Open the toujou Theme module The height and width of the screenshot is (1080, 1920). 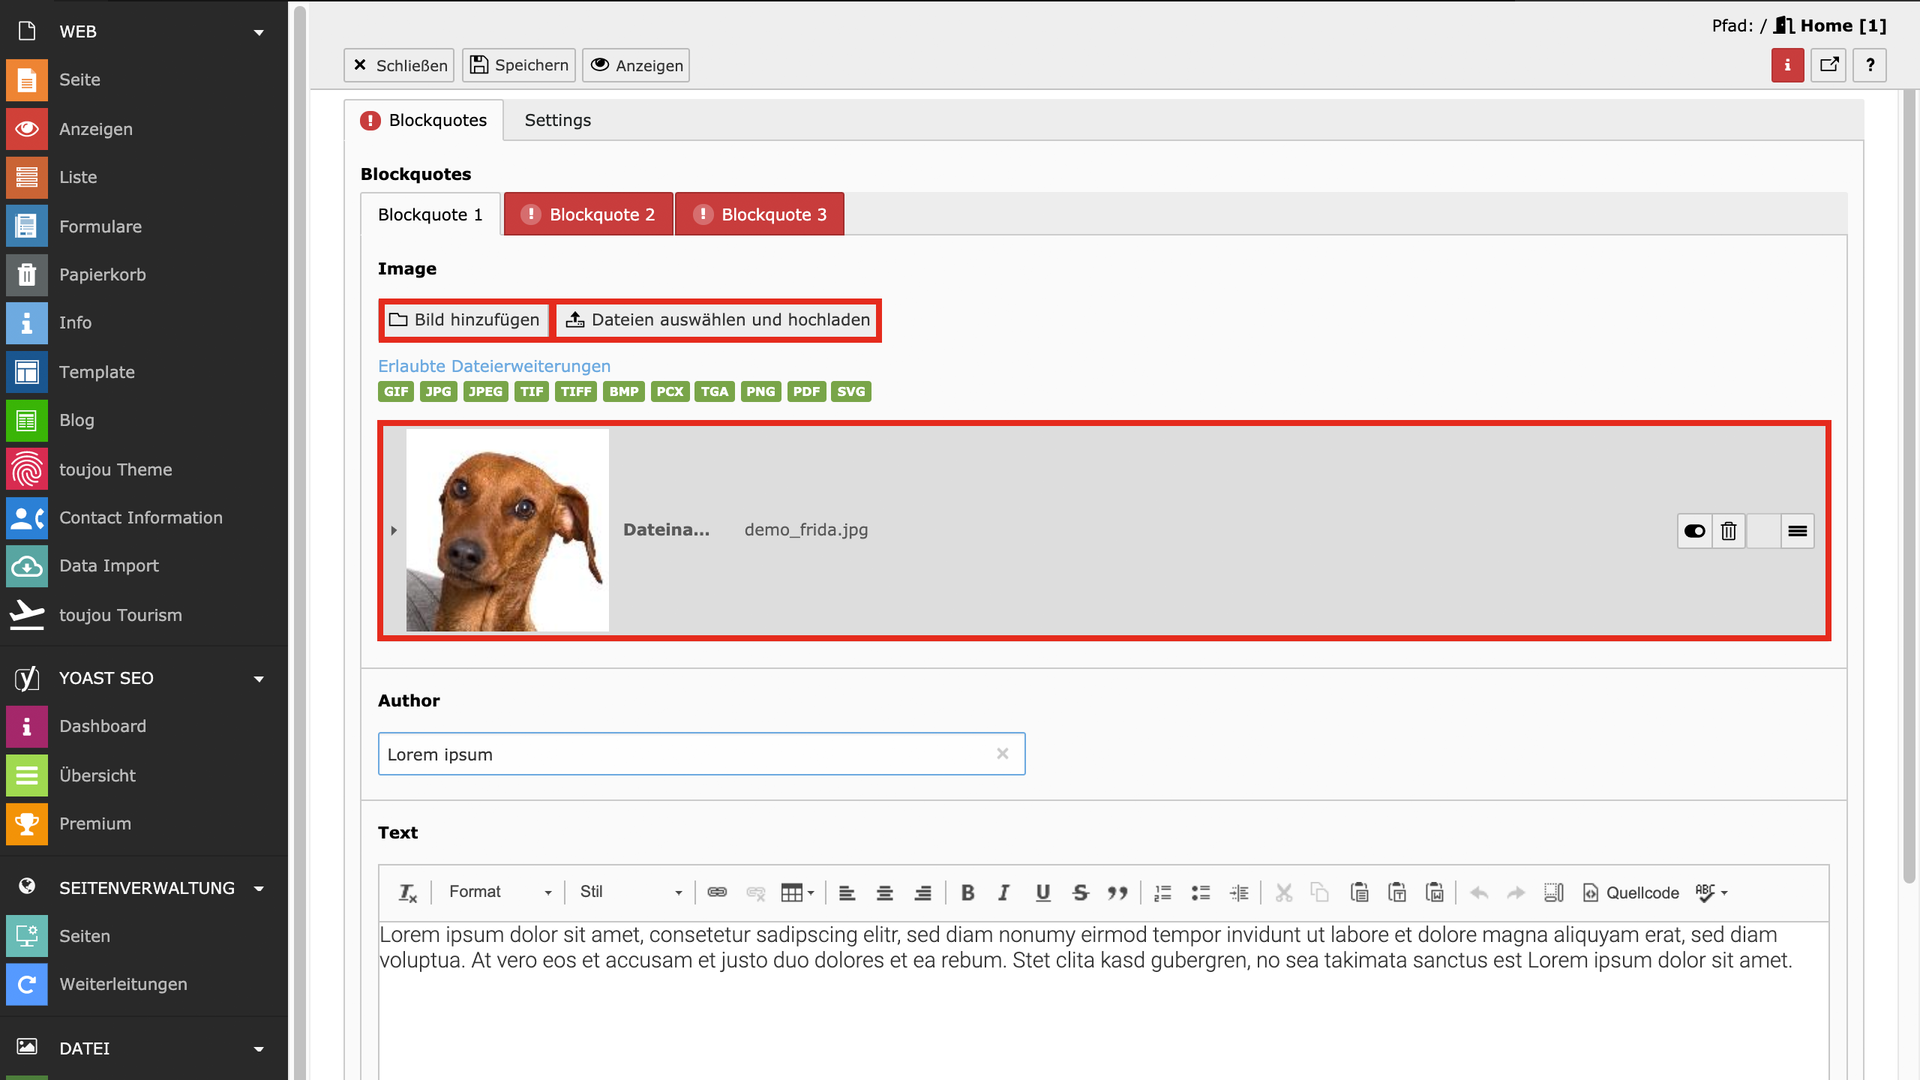pos(115,470)
